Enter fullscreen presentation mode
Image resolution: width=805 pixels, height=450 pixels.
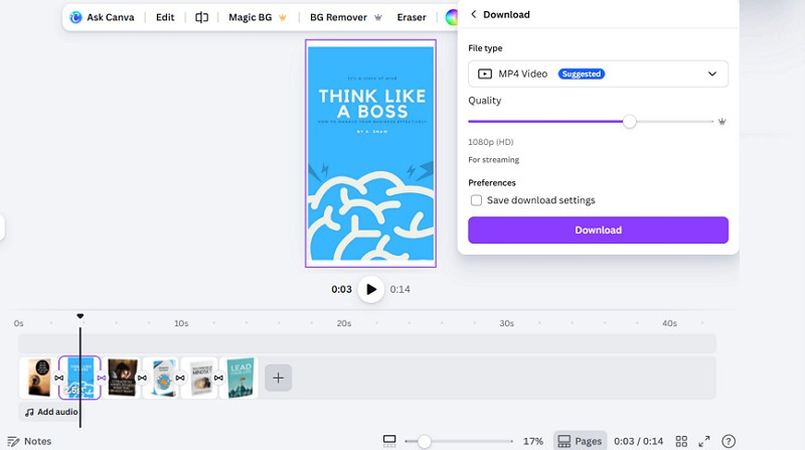tap(704, 441)
